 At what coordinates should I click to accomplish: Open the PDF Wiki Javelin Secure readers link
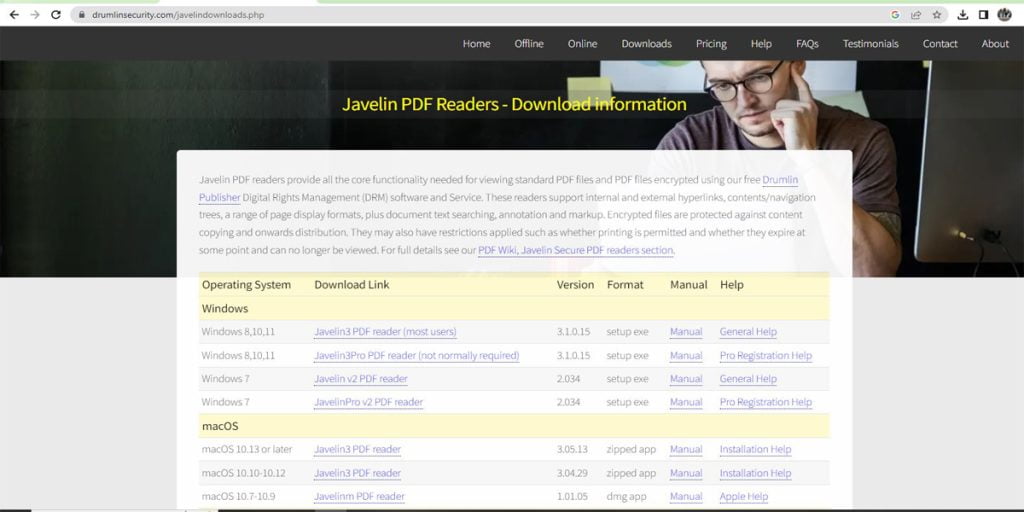(x=575, y=250)
